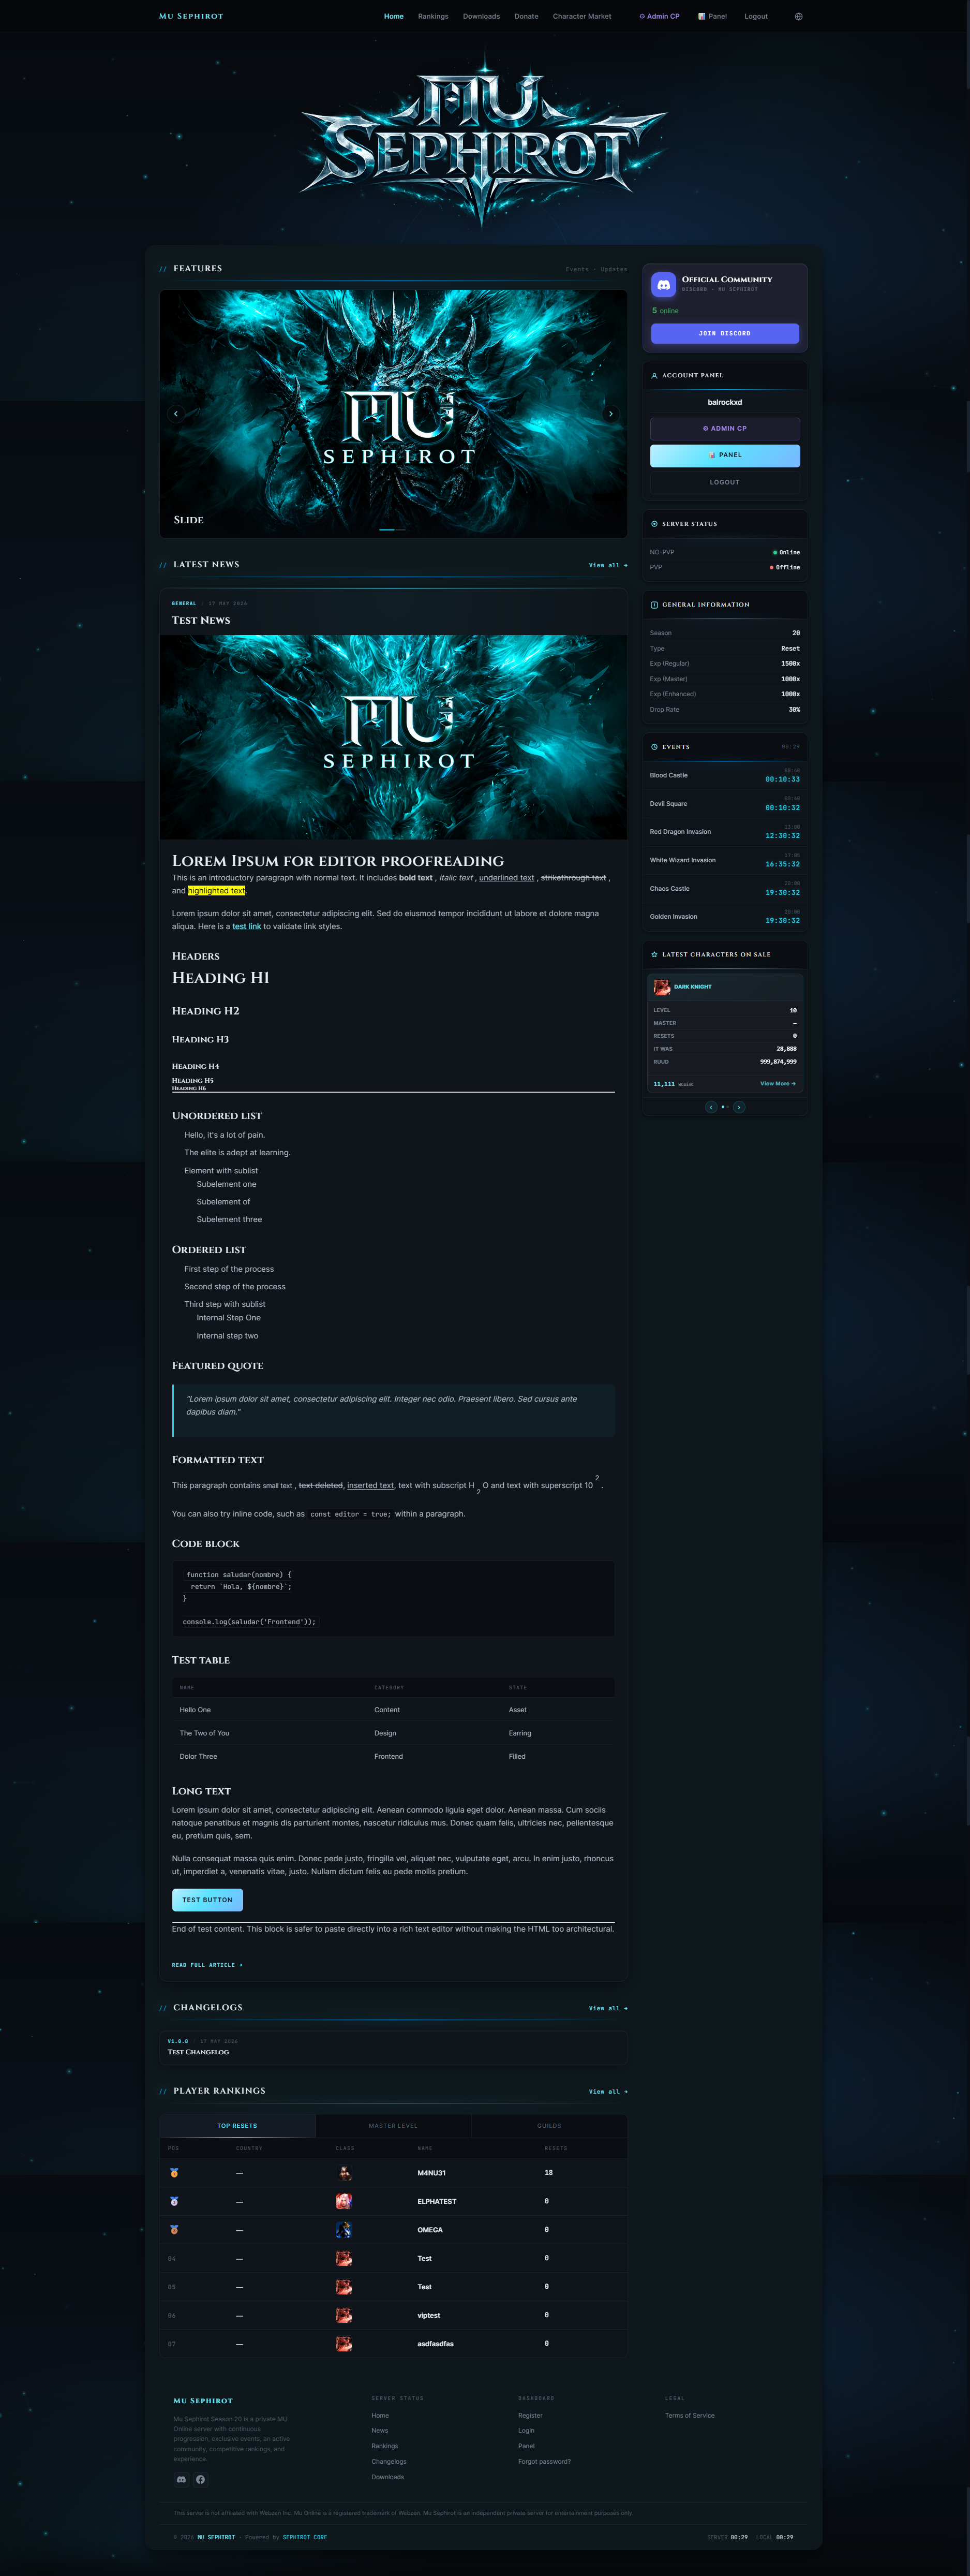This screenshot has width=970, height=2576.
Task: Go to previous slide in Features carousel
Action: click(x=176, y=413)
